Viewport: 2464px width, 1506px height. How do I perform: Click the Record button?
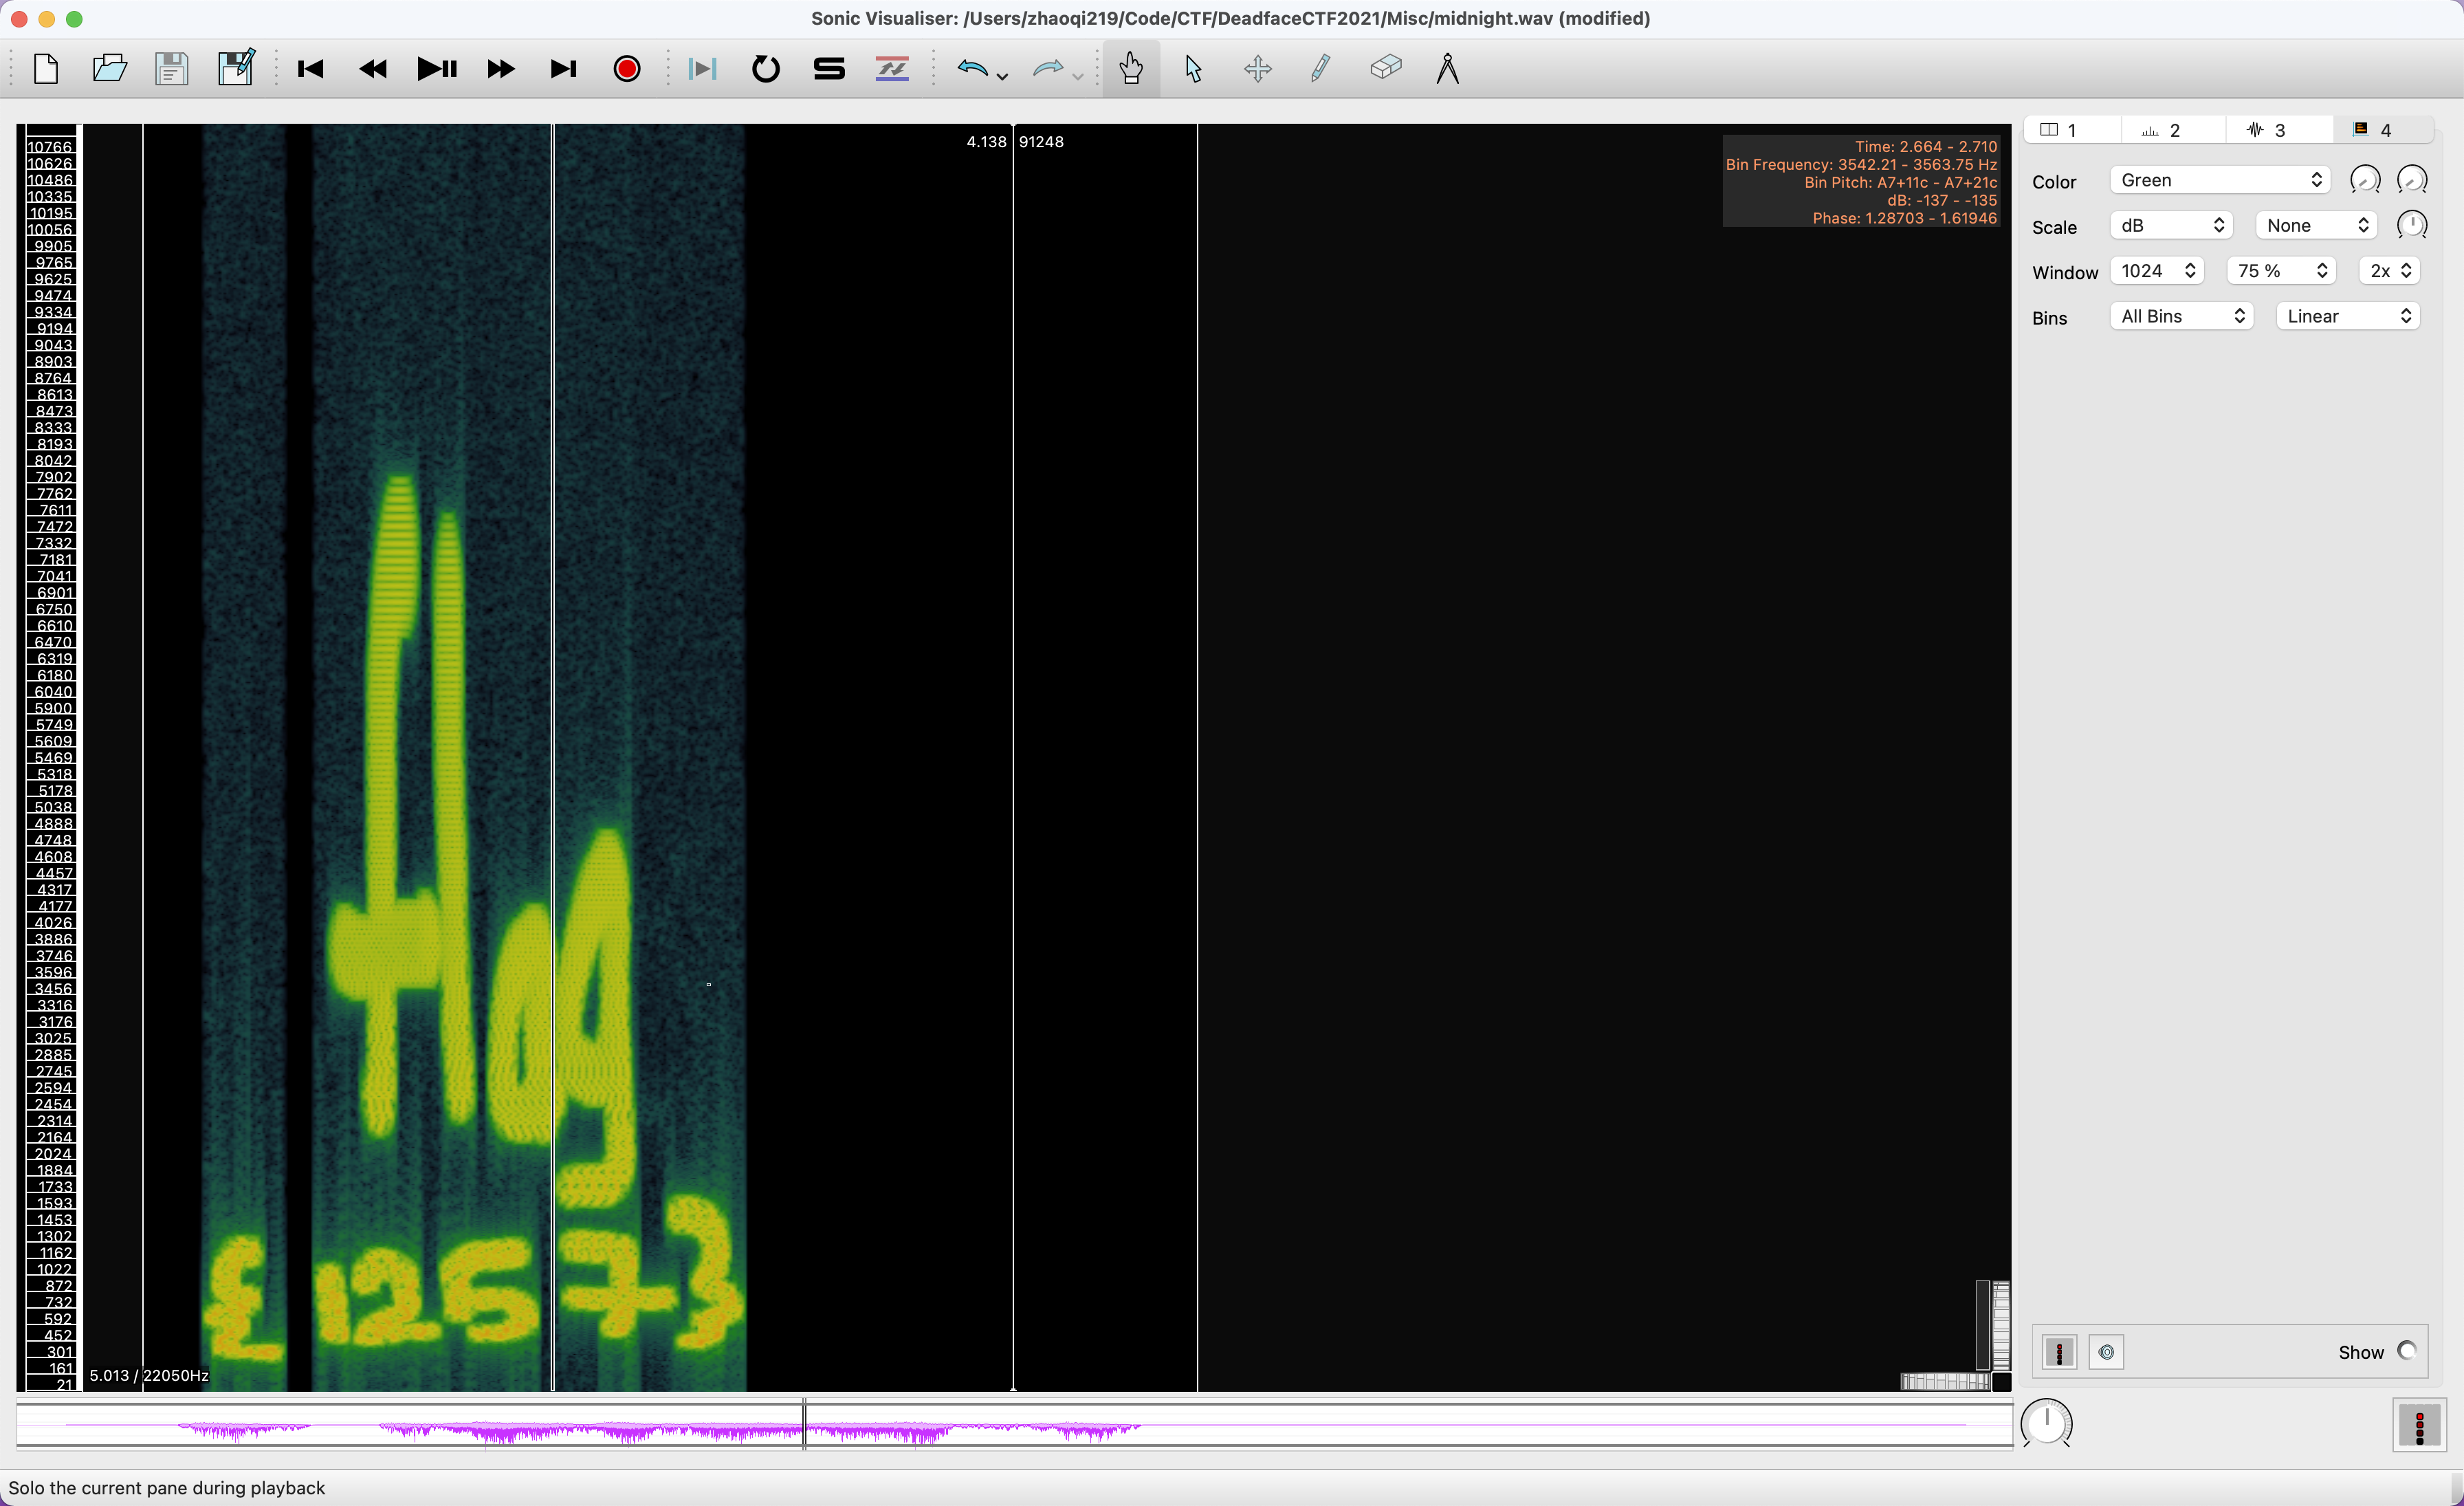627,69
